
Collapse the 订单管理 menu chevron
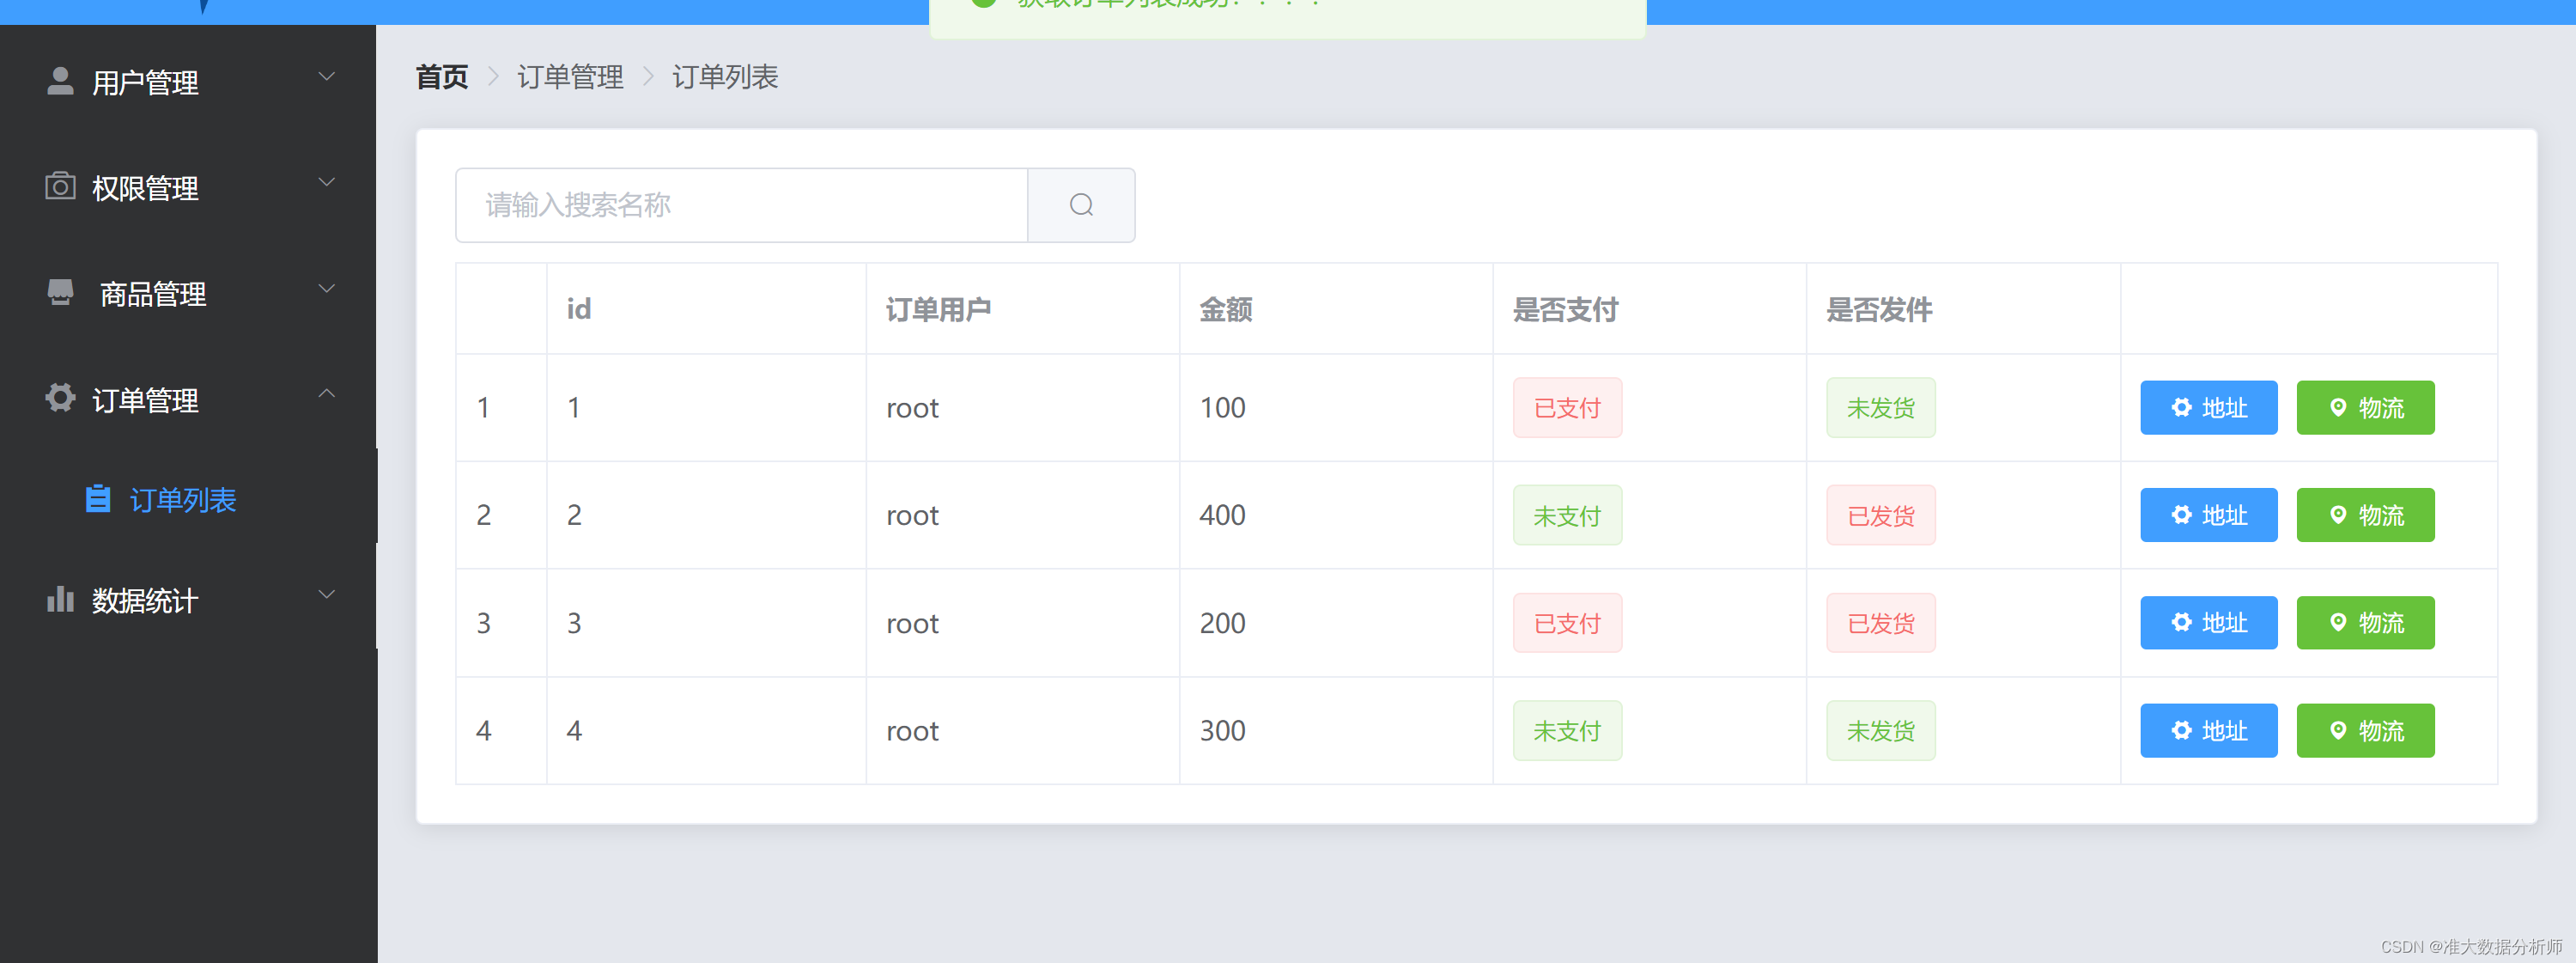coord(326,394)
